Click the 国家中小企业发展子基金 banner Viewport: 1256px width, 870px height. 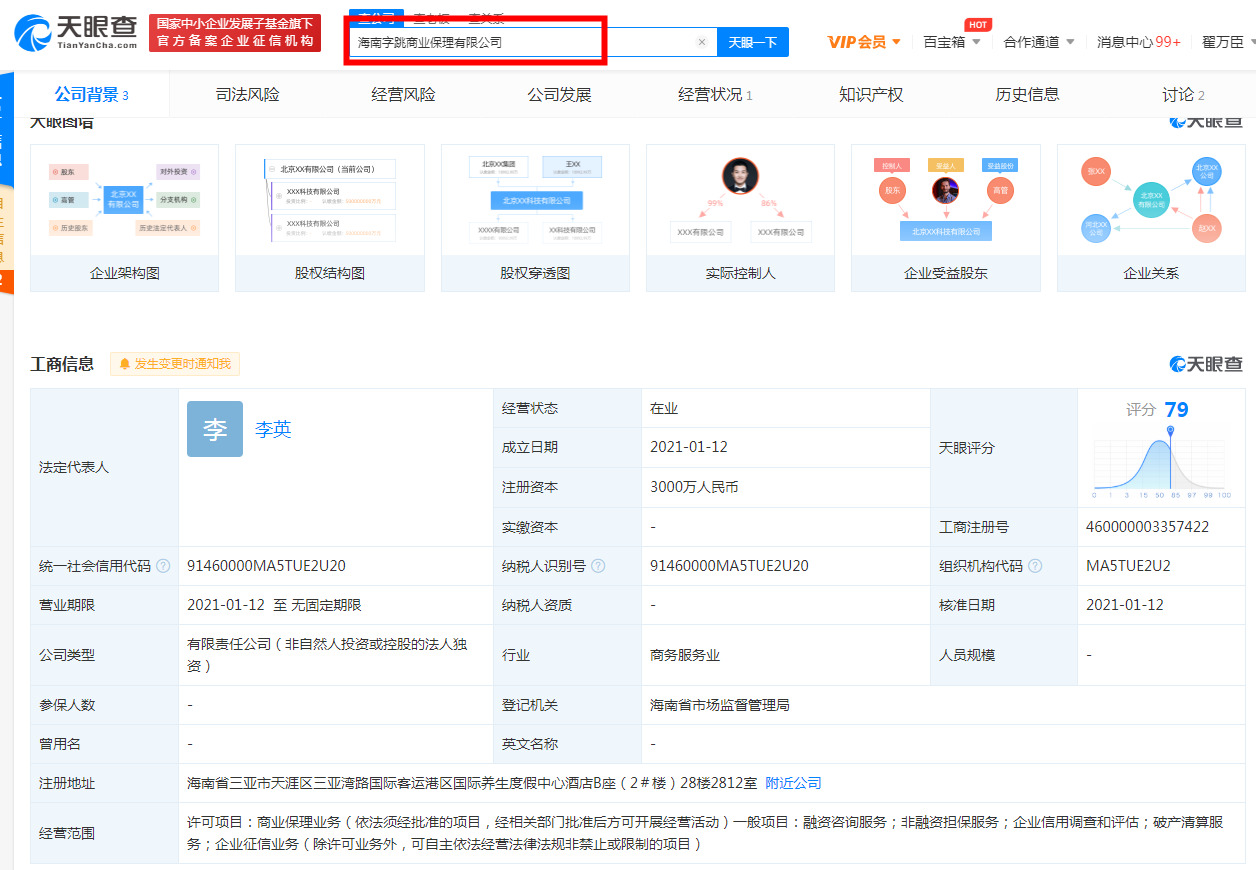pyautogui.click(x=235, y=32)
